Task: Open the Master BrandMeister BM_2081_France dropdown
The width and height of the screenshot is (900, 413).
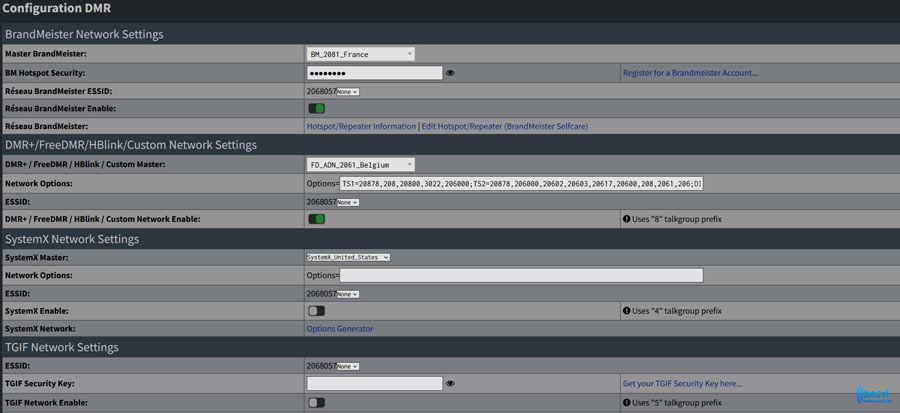Action: coord(360,54)
